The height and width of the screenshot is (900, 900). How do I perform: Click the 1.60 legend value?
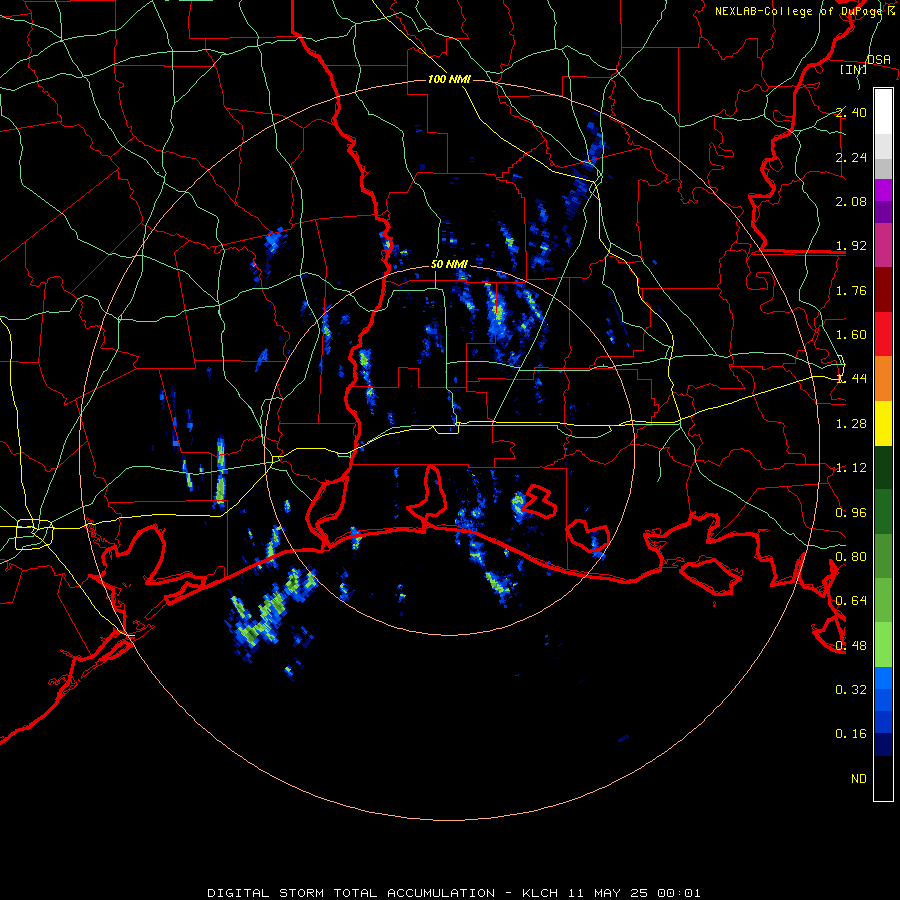(851, 335)
